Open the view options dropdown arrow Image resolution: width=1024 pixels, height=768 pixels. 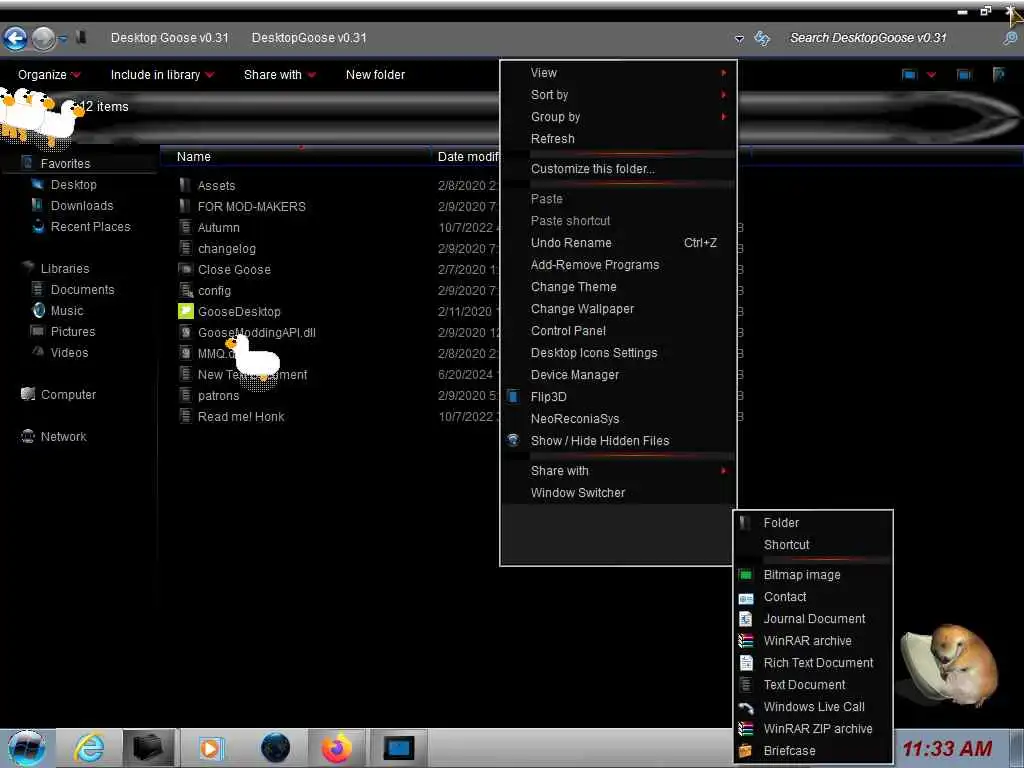[x=931, y=74]
